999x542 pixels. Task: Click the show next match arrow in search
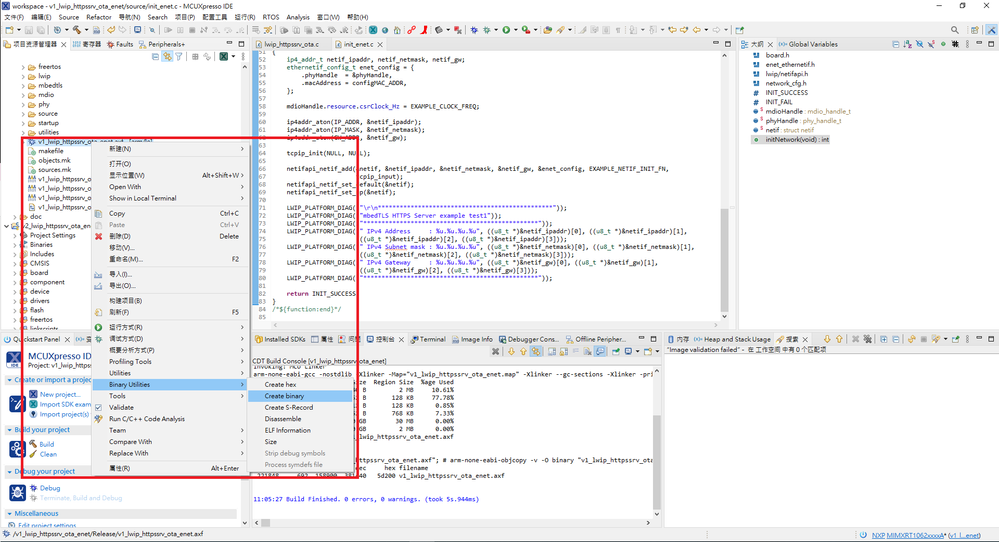click(827, 339)
